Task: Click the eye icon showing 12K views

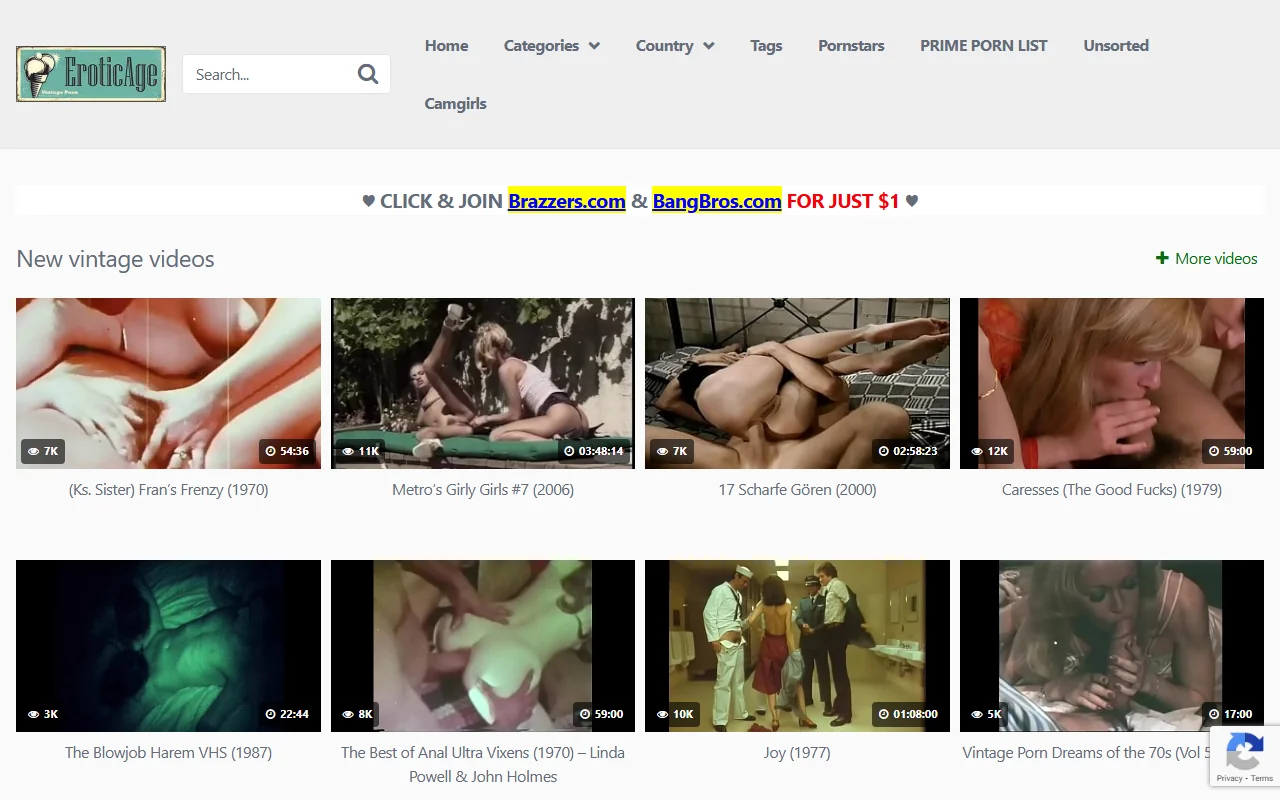Action: tap(977, 451)
